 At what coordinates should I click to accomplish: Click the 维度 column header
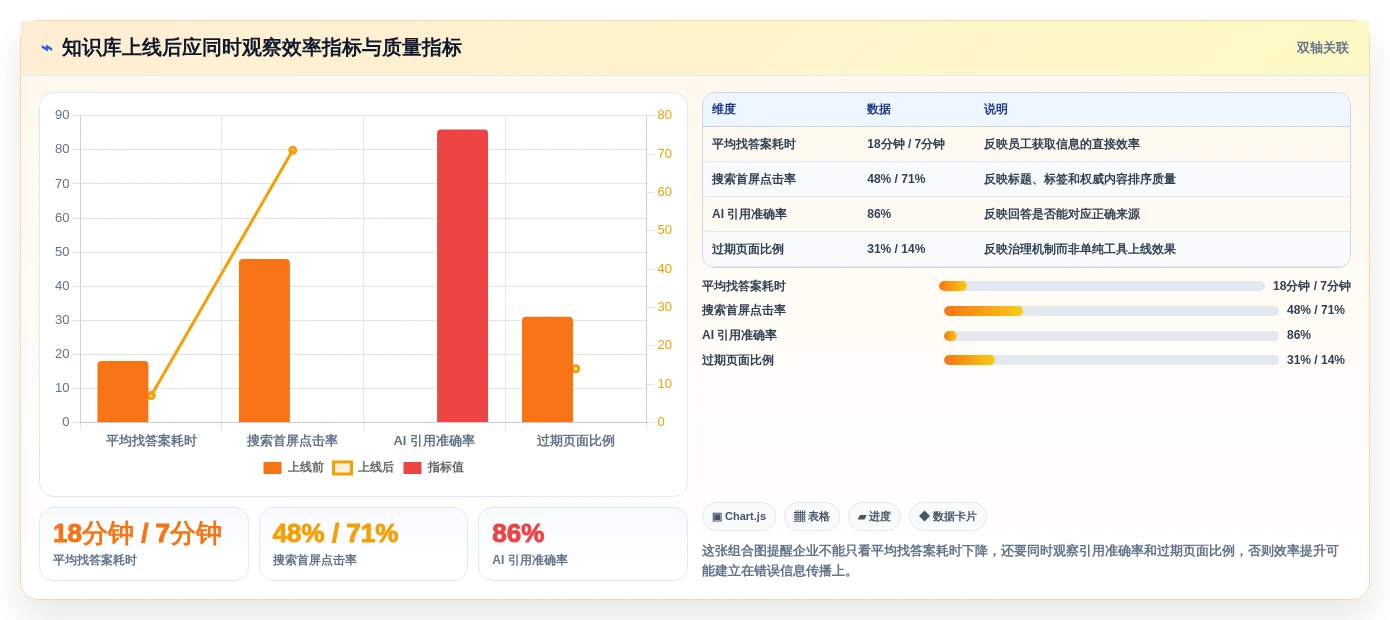point(724,109)
